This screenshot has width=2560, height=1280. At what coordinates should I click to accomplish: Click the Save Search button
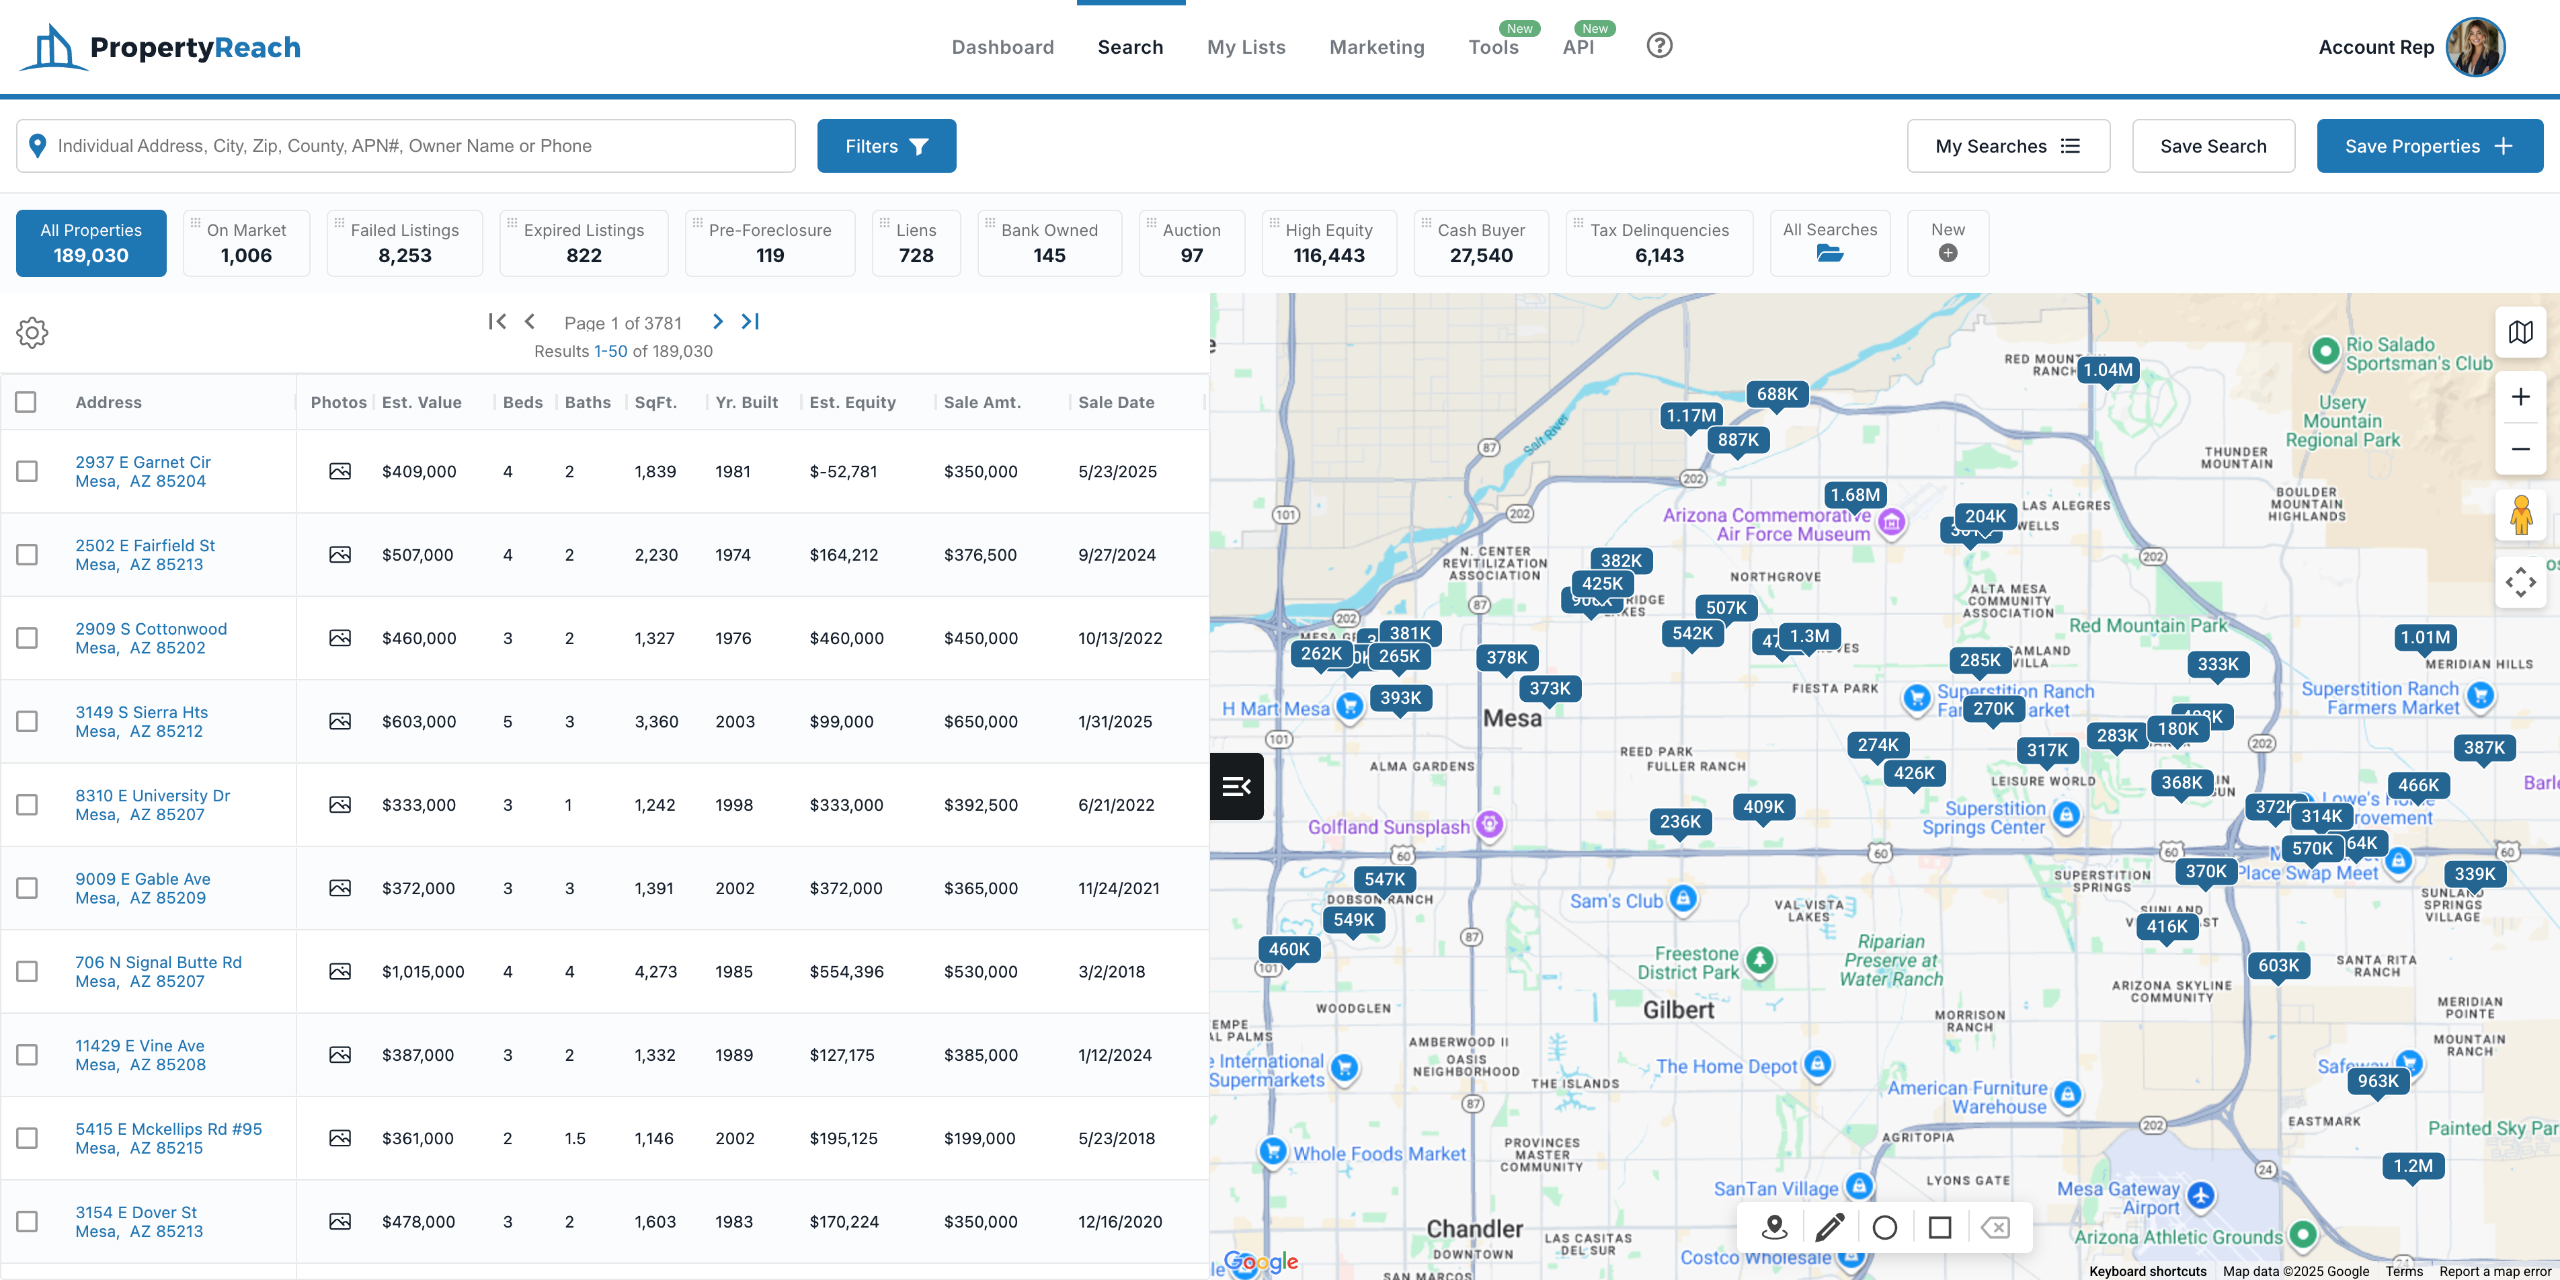coord(2213,146)
